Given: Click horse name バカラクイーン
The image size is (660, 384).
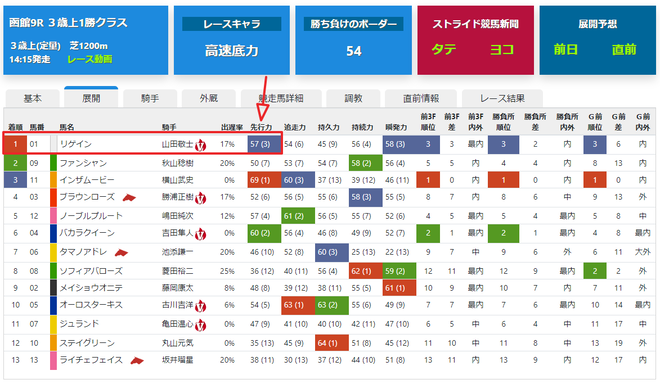Looking at the screenshot, I should [87, 233].
